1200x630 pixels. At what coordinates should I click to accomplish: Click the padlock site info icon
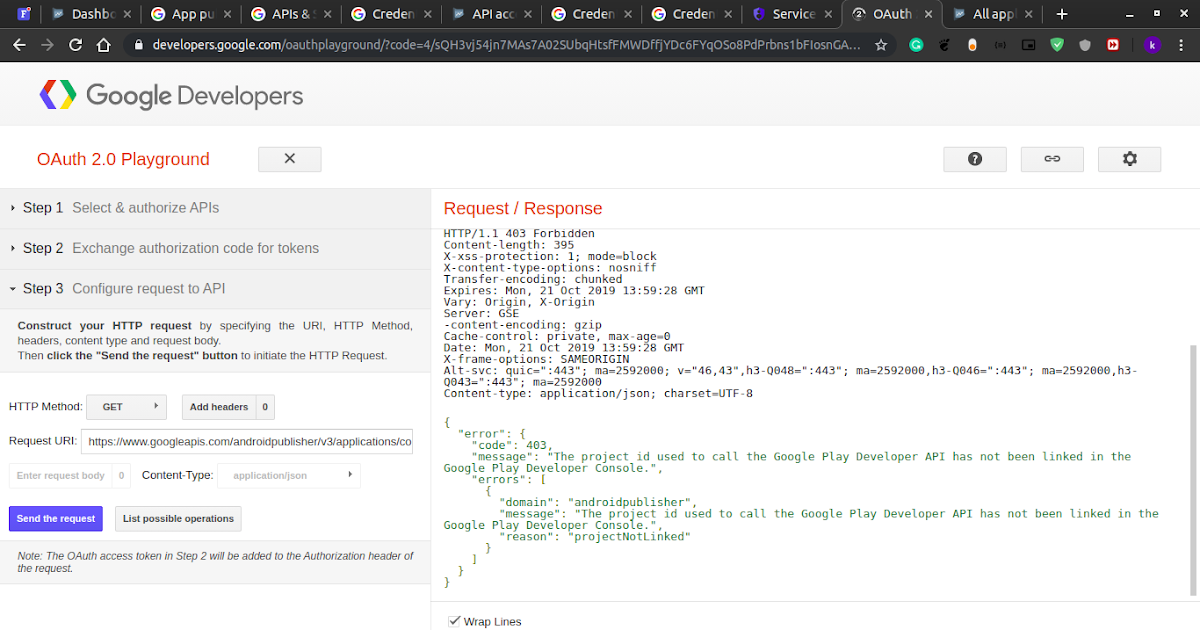tap(139, 45)
